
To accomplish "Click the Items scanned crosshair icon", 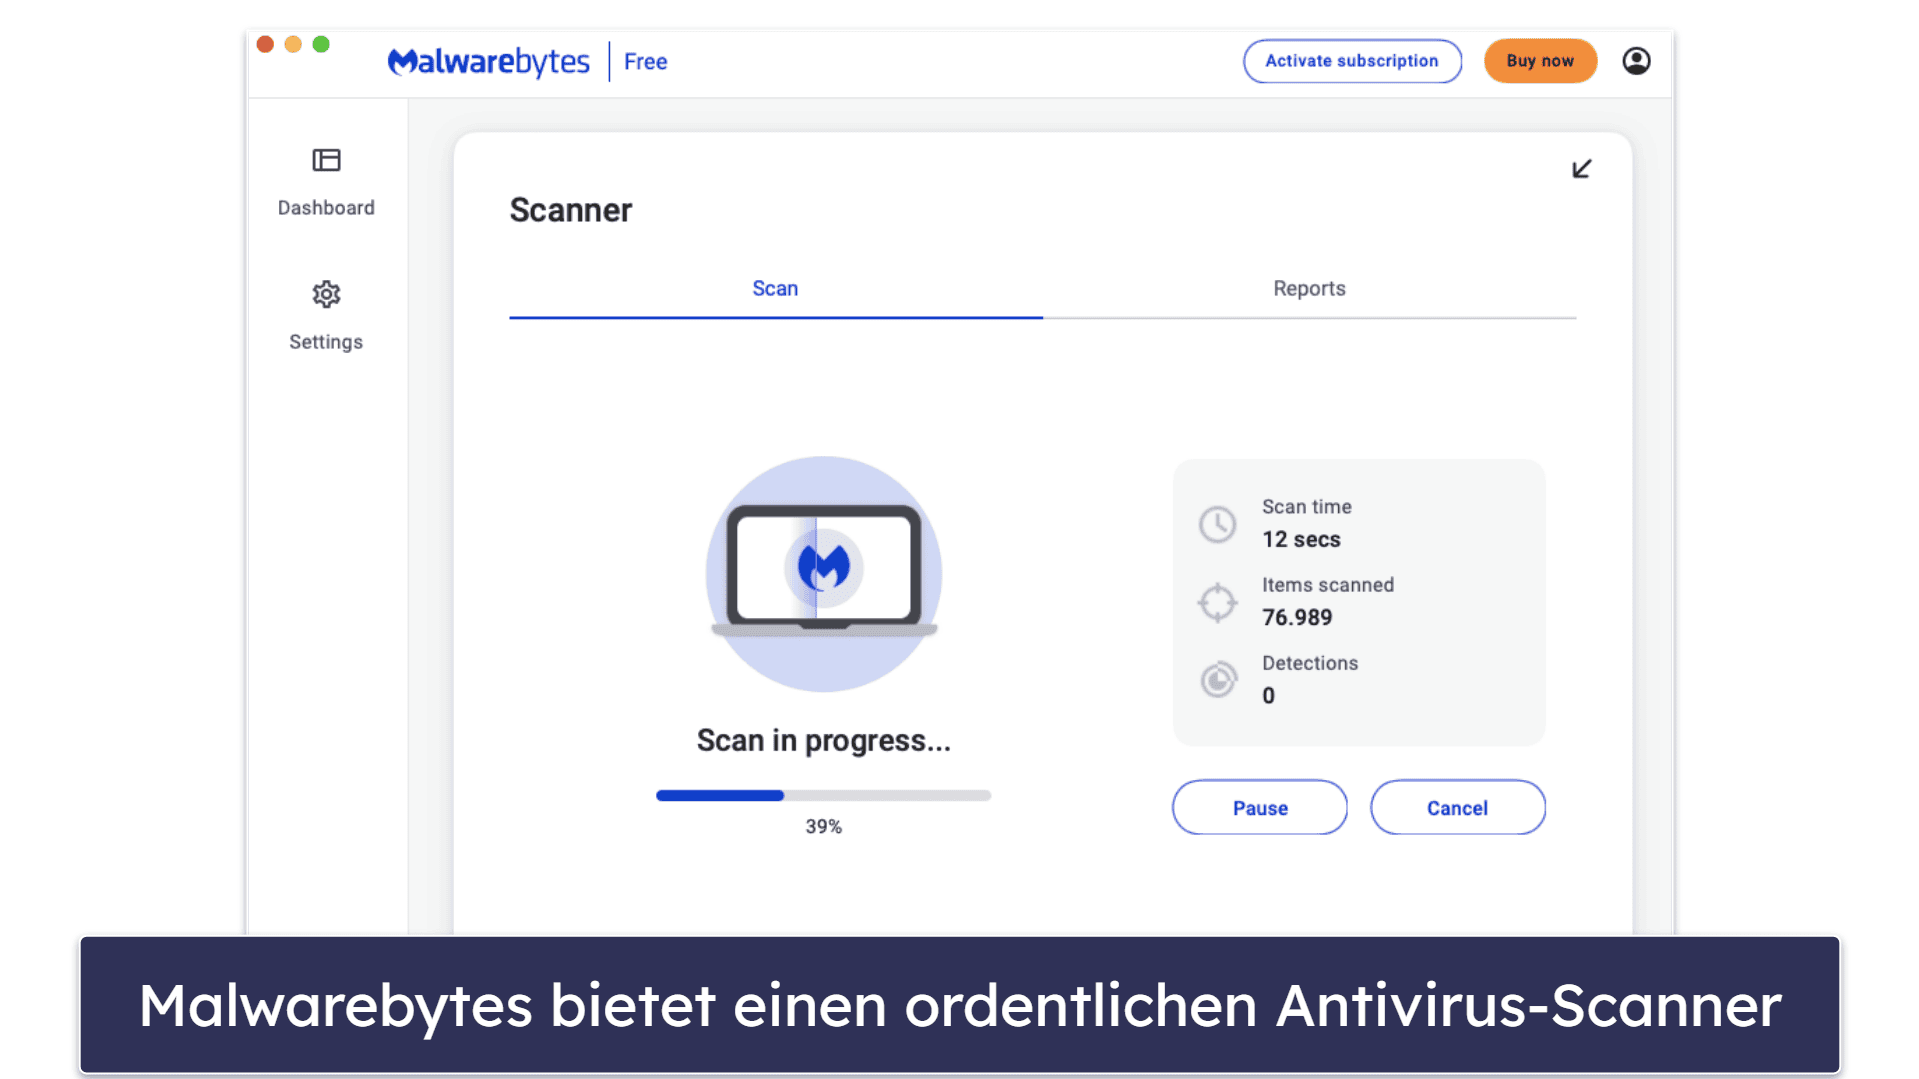I will coord(1217,602).
